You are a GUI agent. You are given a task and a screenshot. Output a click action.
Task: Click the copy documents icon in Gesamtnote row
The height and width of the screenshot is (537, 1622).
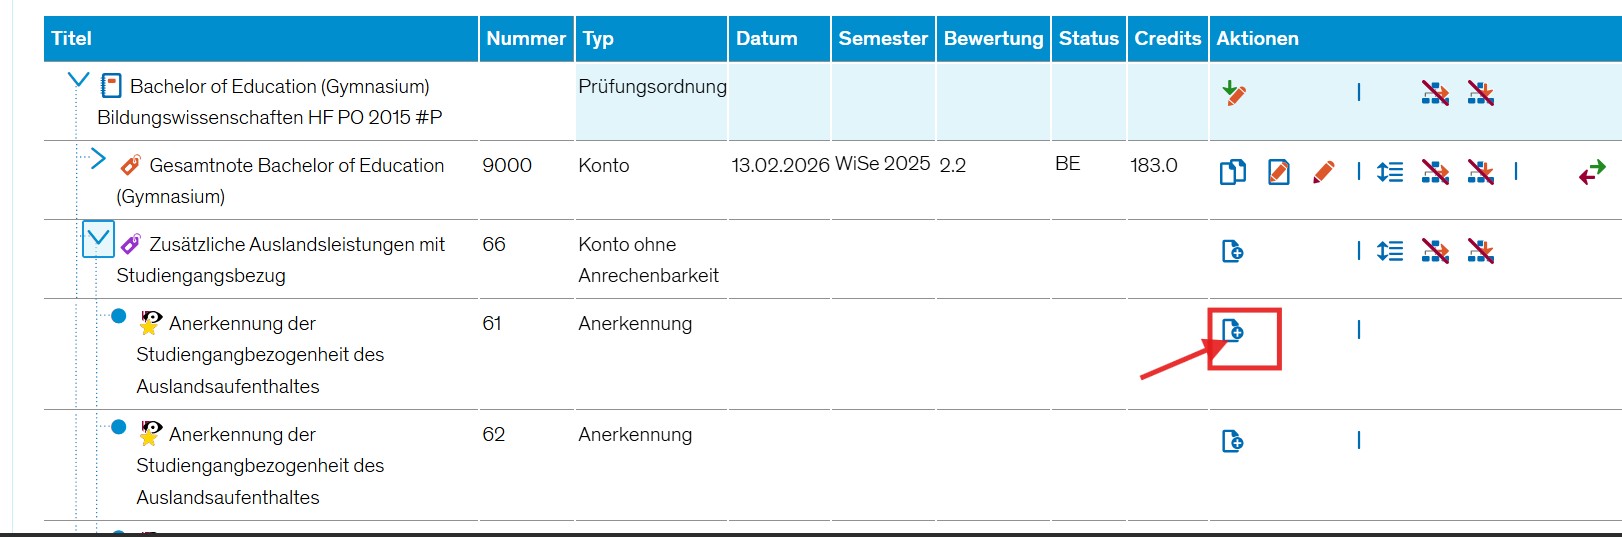(x=1232, y=172)
